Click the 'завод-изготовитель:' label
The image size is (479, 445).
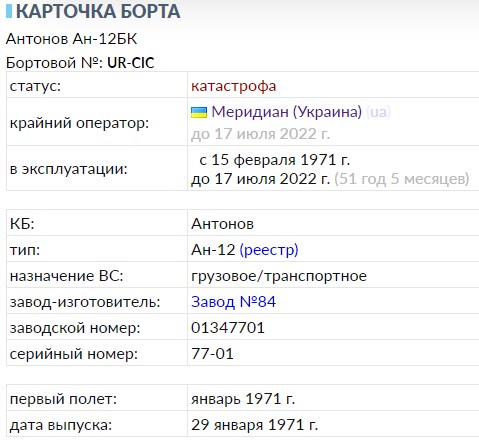pyautogui.click(x=85, y=302)
